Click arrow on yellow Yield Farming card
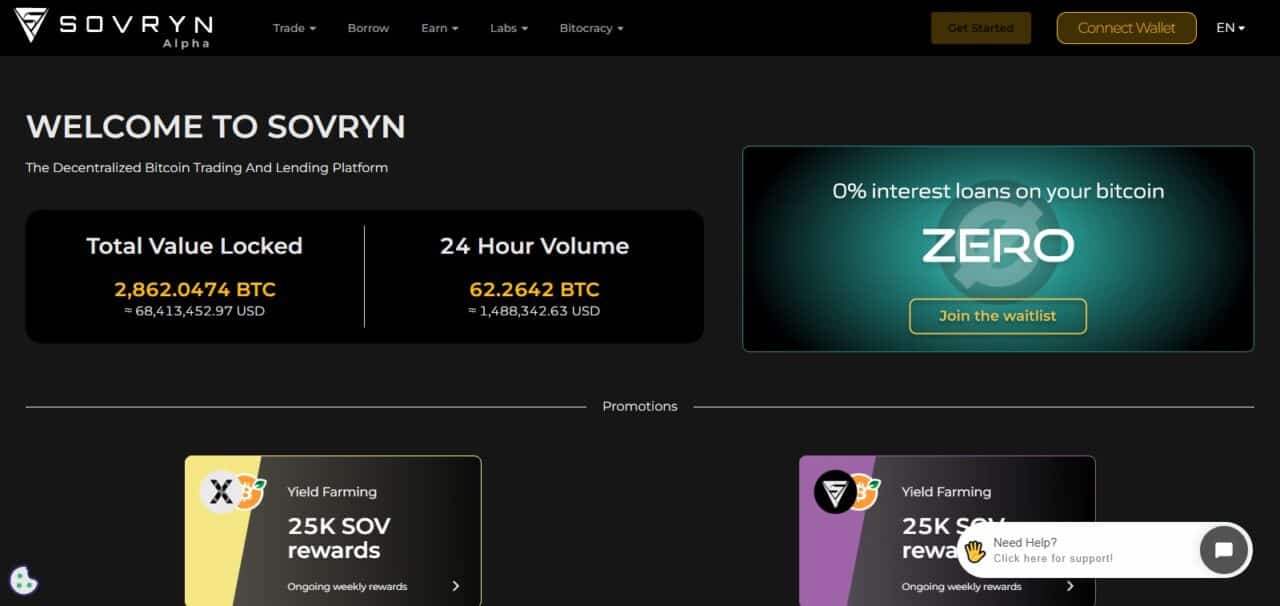 [x=456, y=586]
